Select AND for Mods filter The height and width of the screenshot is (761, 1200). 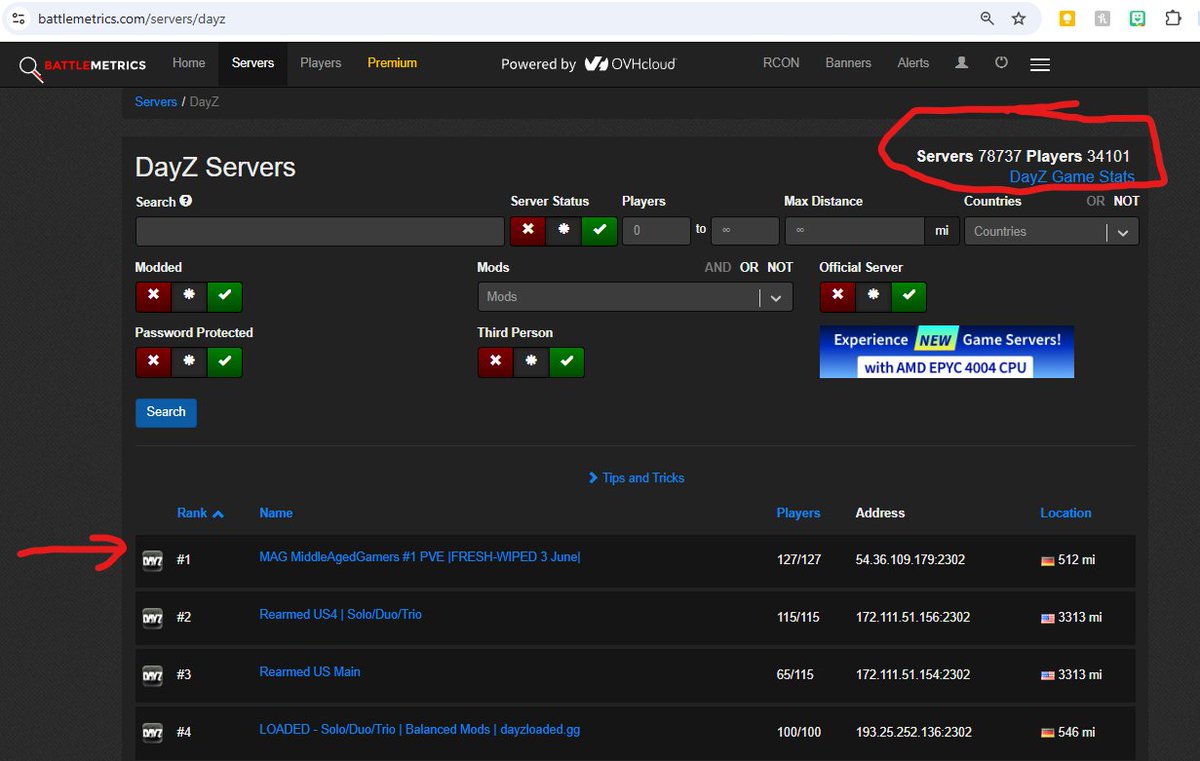click(718, 267)
